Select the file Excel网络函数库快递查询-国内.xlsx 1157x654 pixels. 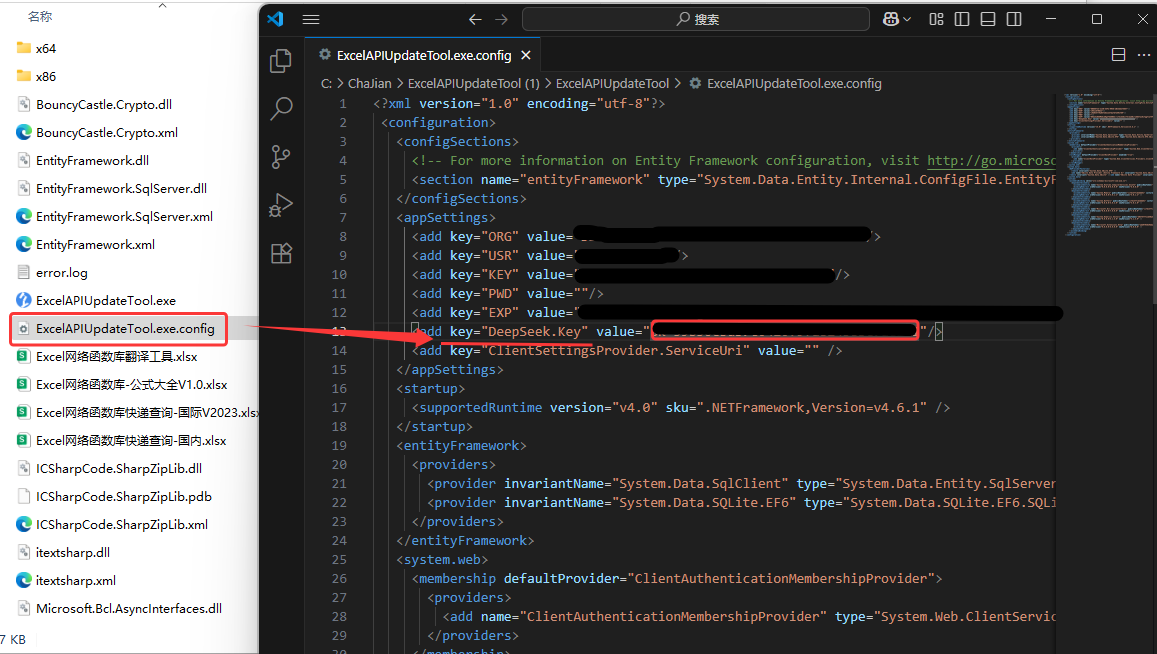point(131,441)
